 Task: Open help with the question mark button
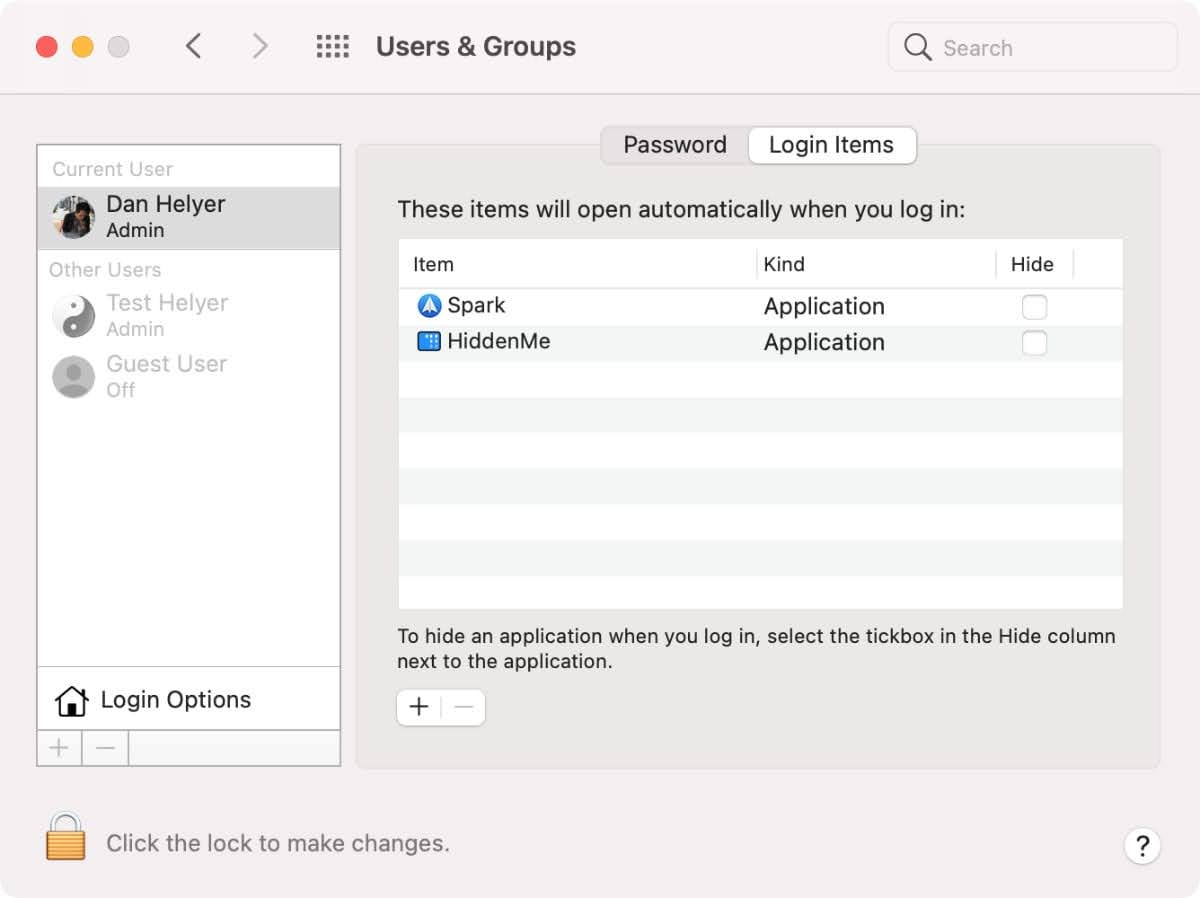click(x=1142, y=845)
